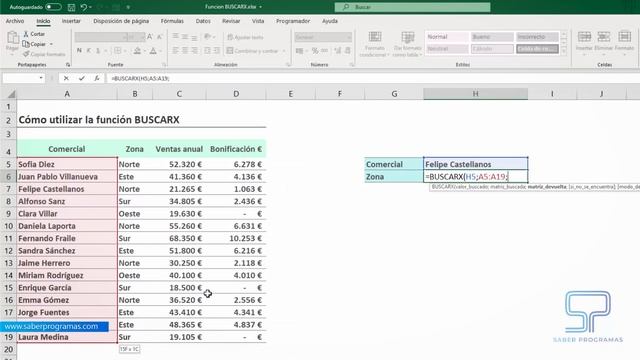Apply the Neutral cell style
This screenshot has height=360, width=640.
(447, 49)
